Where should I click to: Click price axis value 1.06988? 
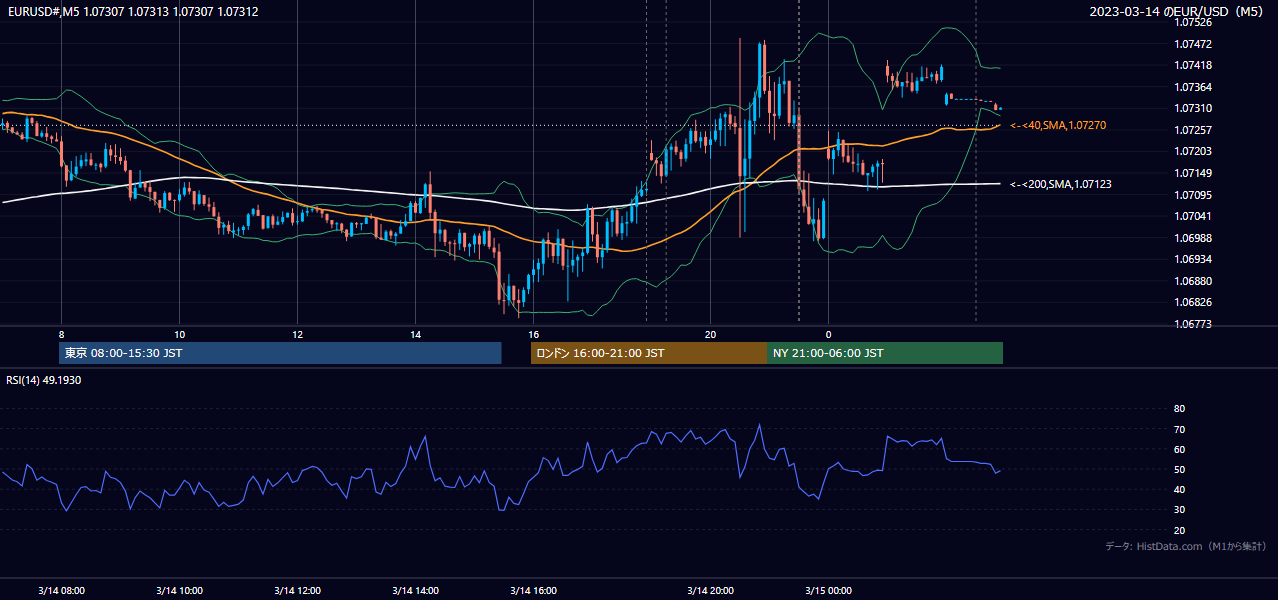[x=1192, y=238]
